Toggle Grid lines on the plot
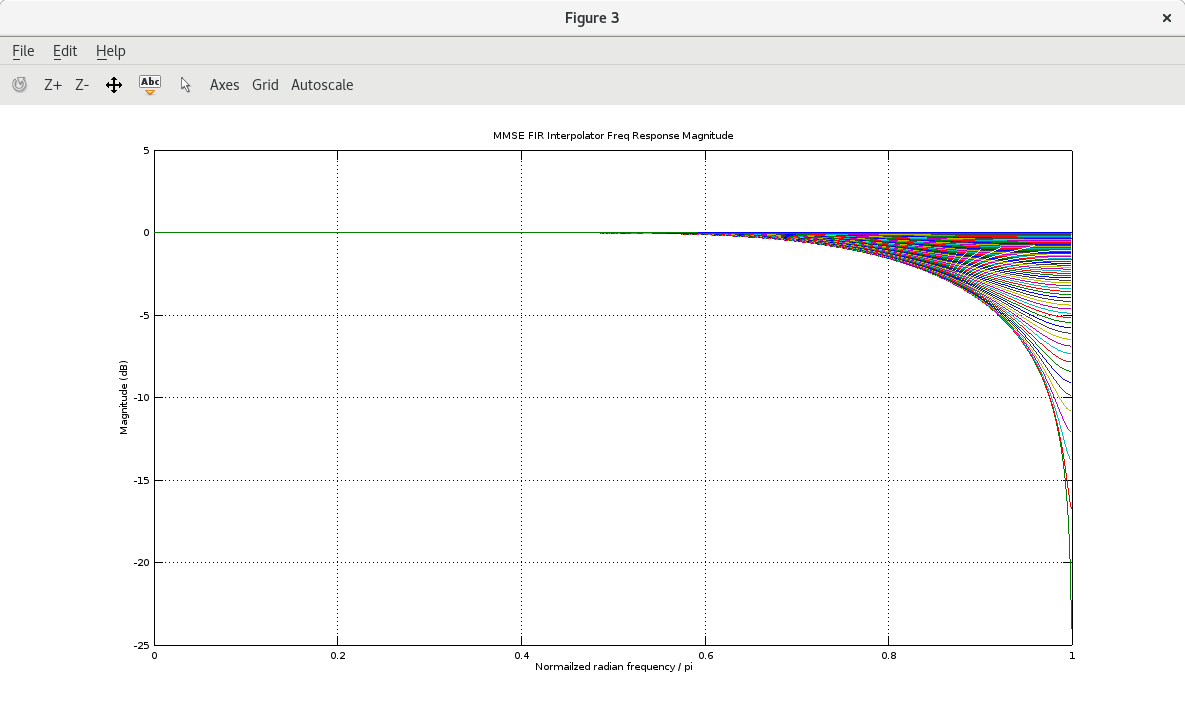This screenshot has height=713, width=1185. click(265, 85)
